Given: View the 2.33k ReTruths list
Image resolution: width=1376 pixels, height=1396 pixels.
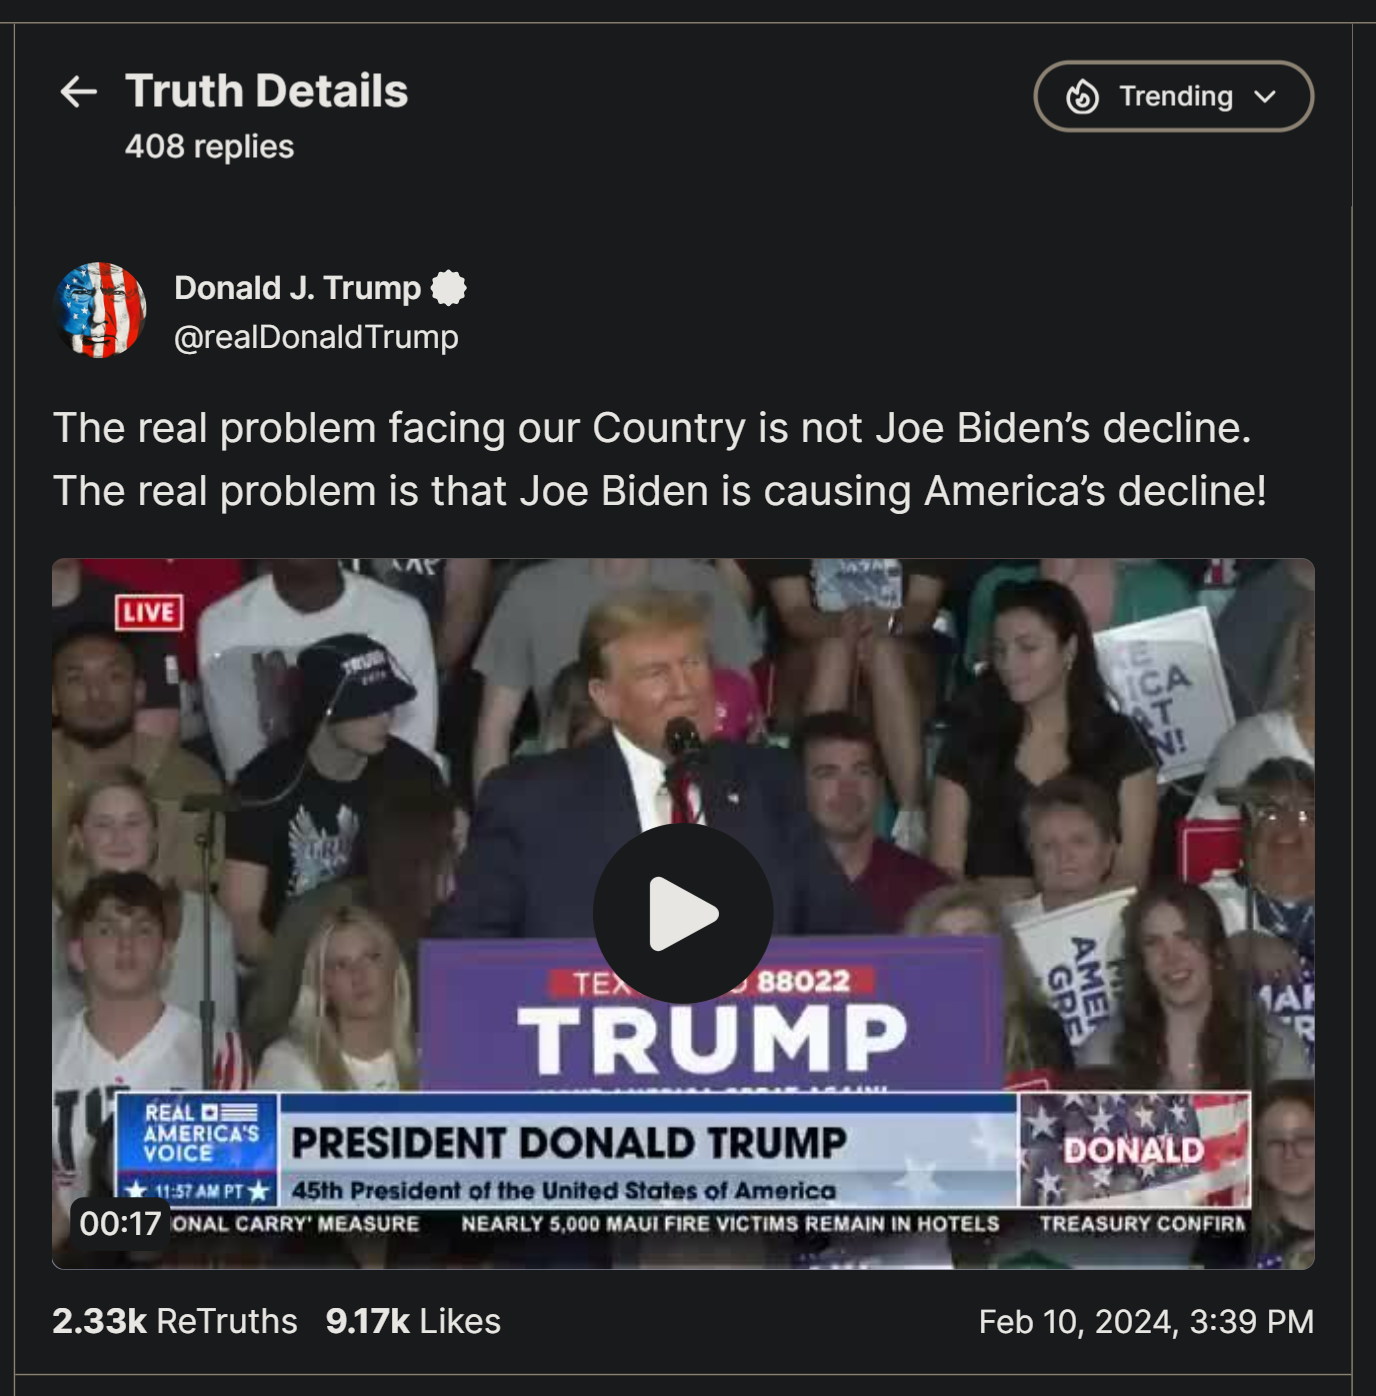Looking at the screenshot, I should pos(175,1321).
